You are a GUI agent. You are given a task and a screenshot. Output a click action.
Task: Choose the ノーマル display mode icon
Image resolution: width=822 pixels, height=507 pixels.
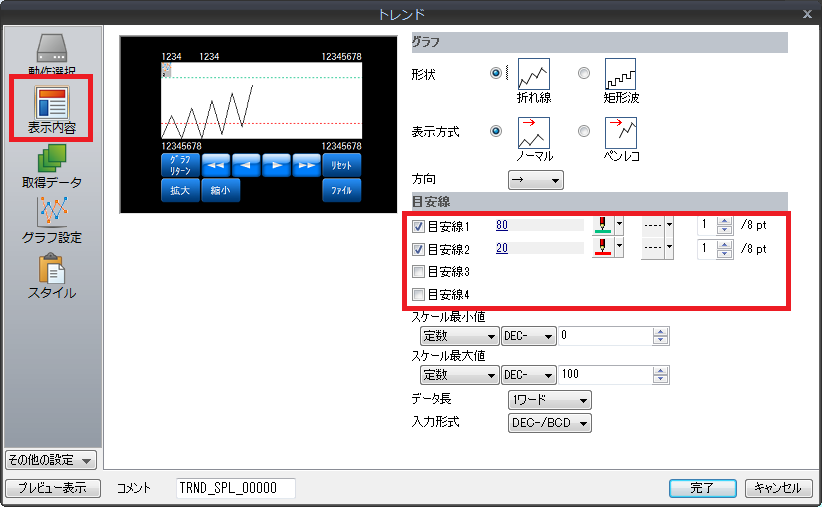pos(533,133)
